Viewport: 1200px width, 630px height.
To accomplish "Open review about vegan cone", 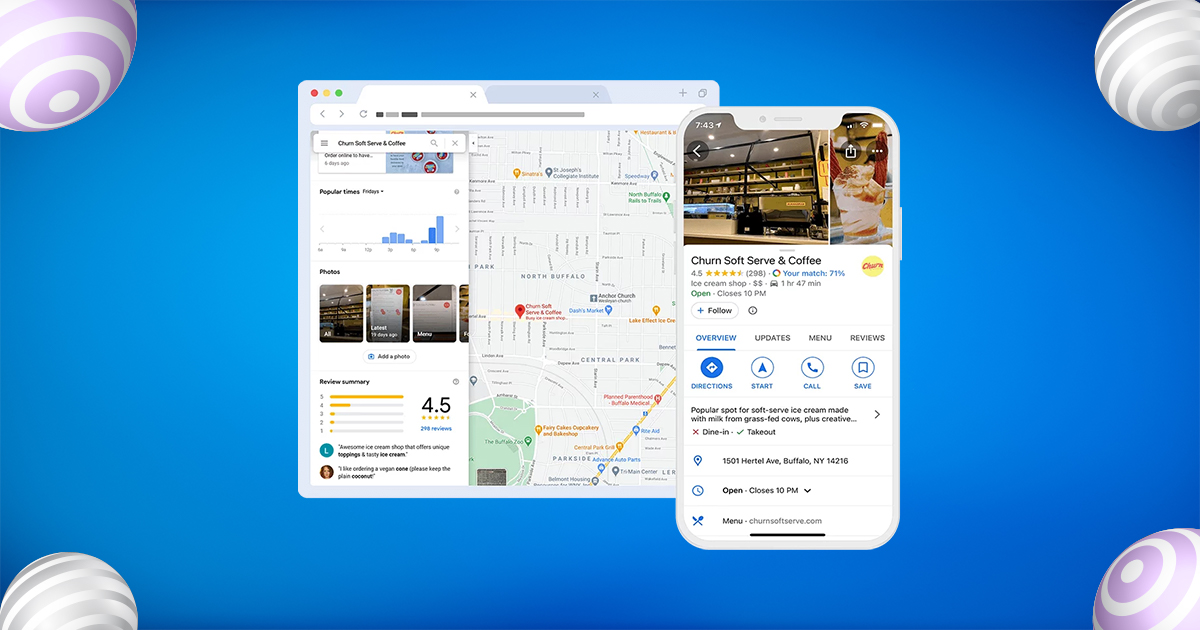I will tap(385, 472).
